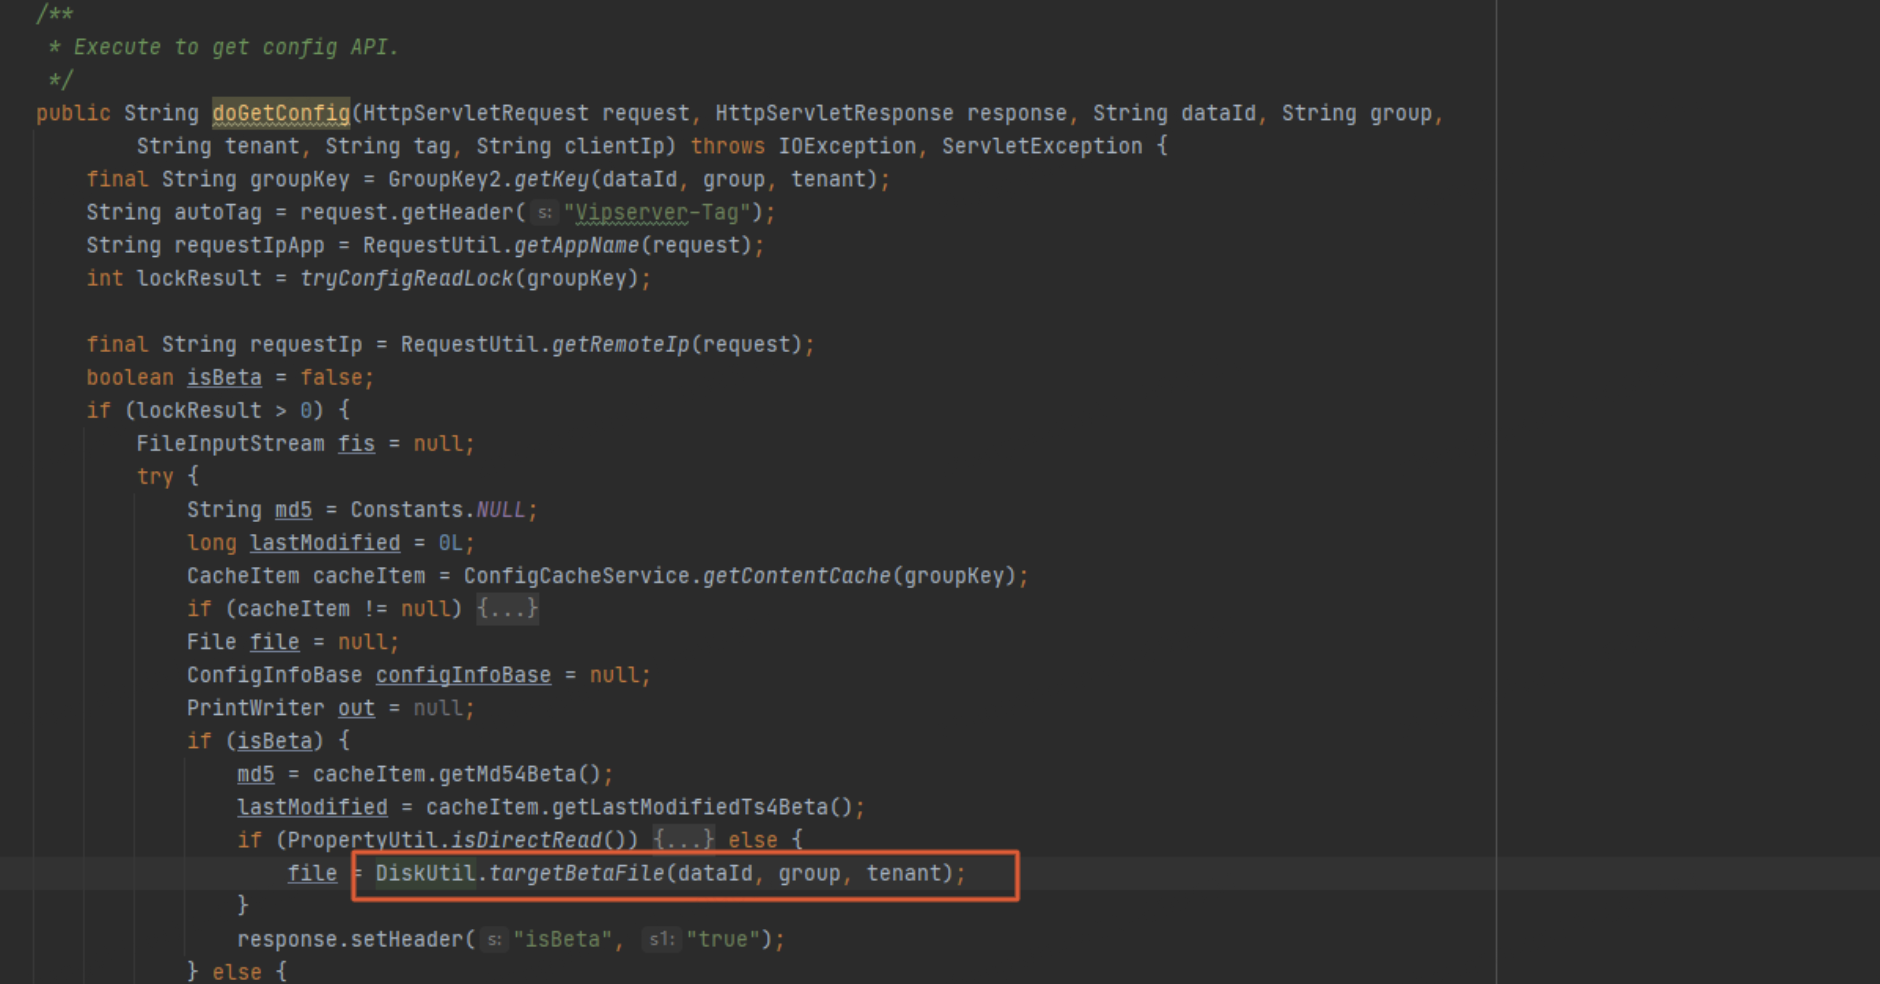This screenshot has height=984, width=1880.
Task: Click the doGetConfig method name
Action: [281, 113]
